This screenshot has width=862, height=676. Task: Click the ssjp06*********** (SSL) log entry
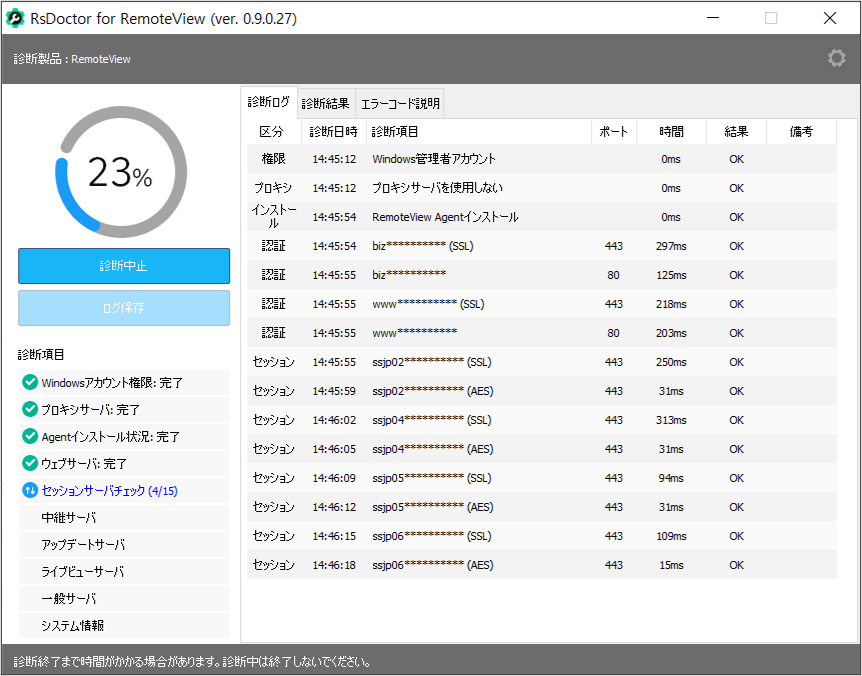pyautogui.click(x=541, y=536)
